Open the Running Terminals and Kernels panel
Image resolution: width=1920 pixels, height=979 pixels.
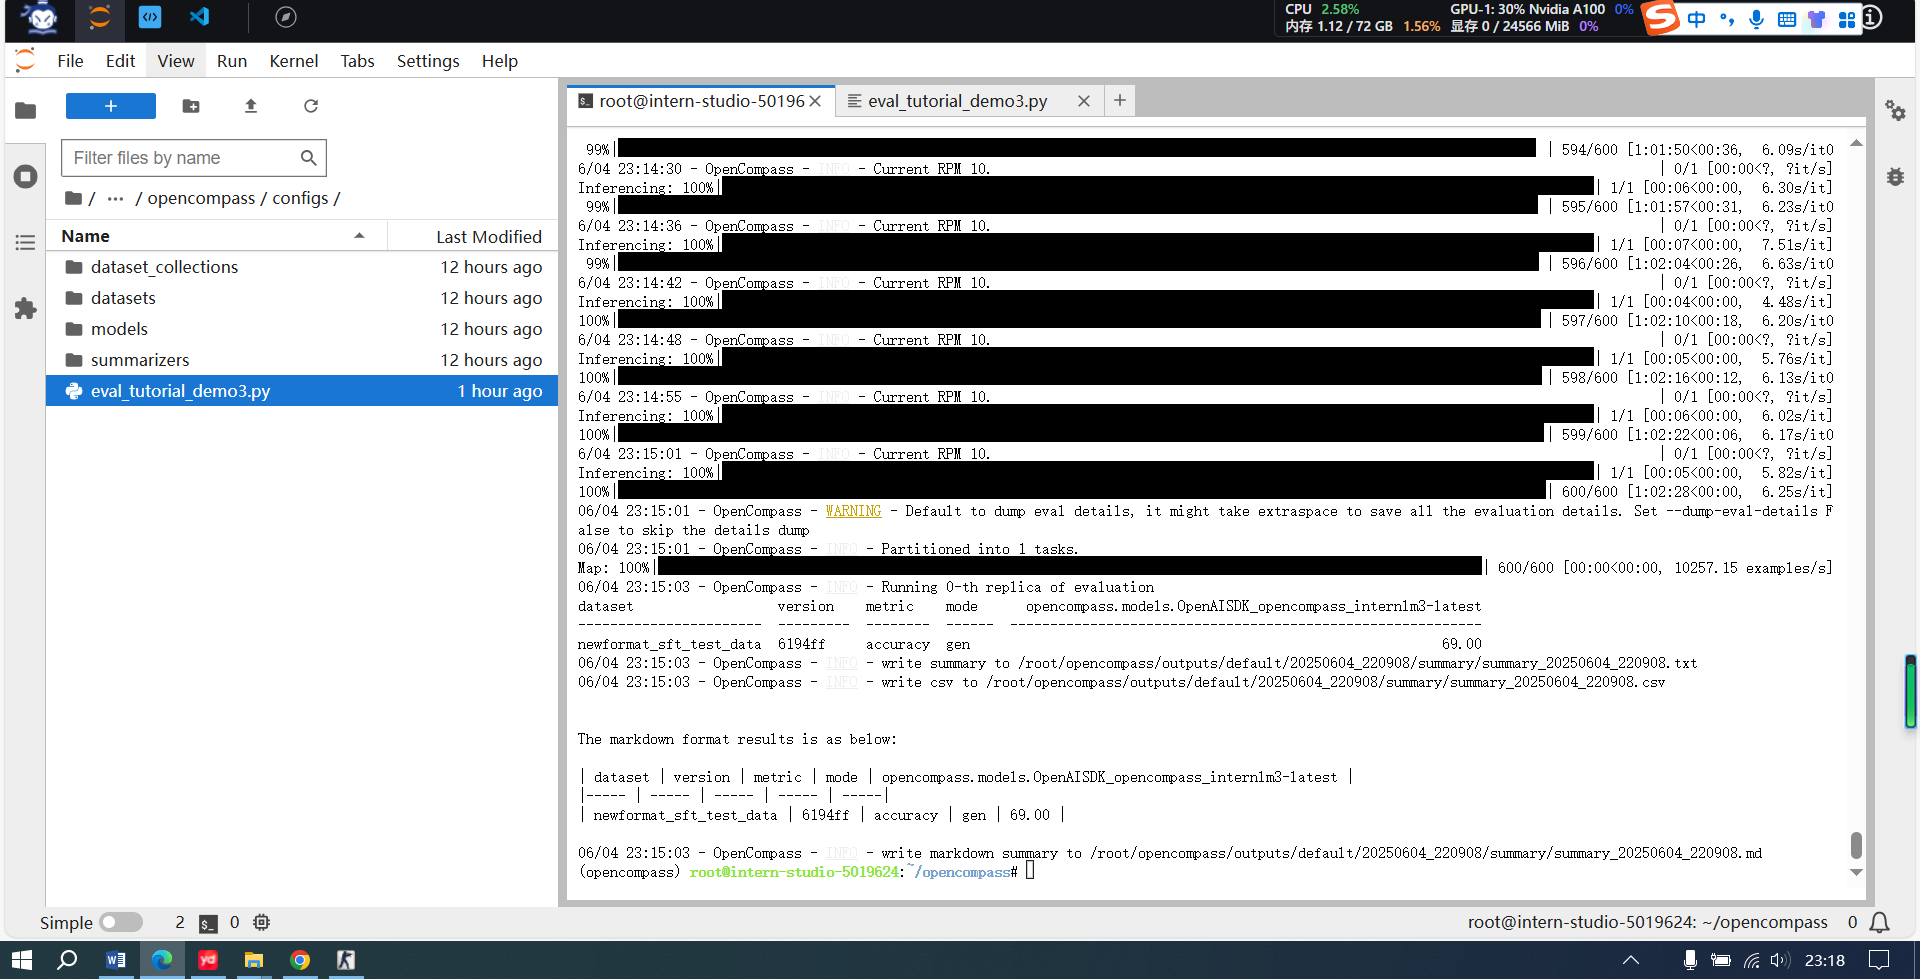click(x=25, y=176)
